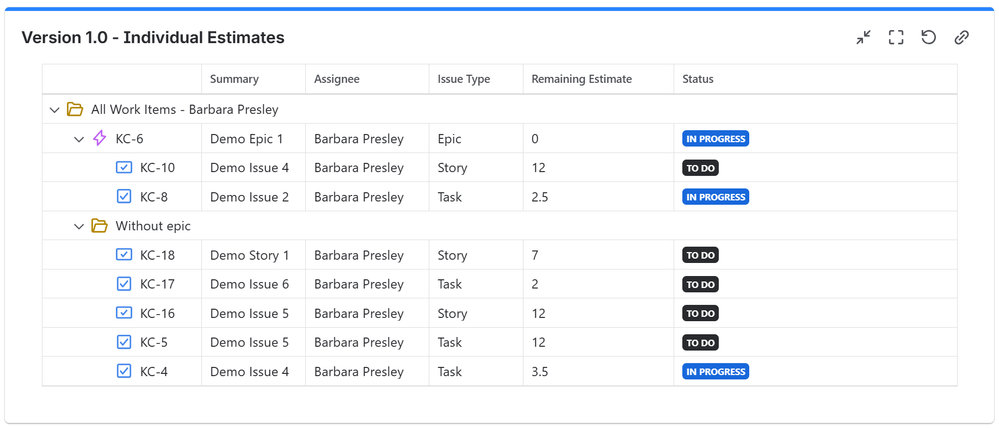Click Barbara Presley assignee in KC-5 row
999x428 pixels.
[359, 343]
